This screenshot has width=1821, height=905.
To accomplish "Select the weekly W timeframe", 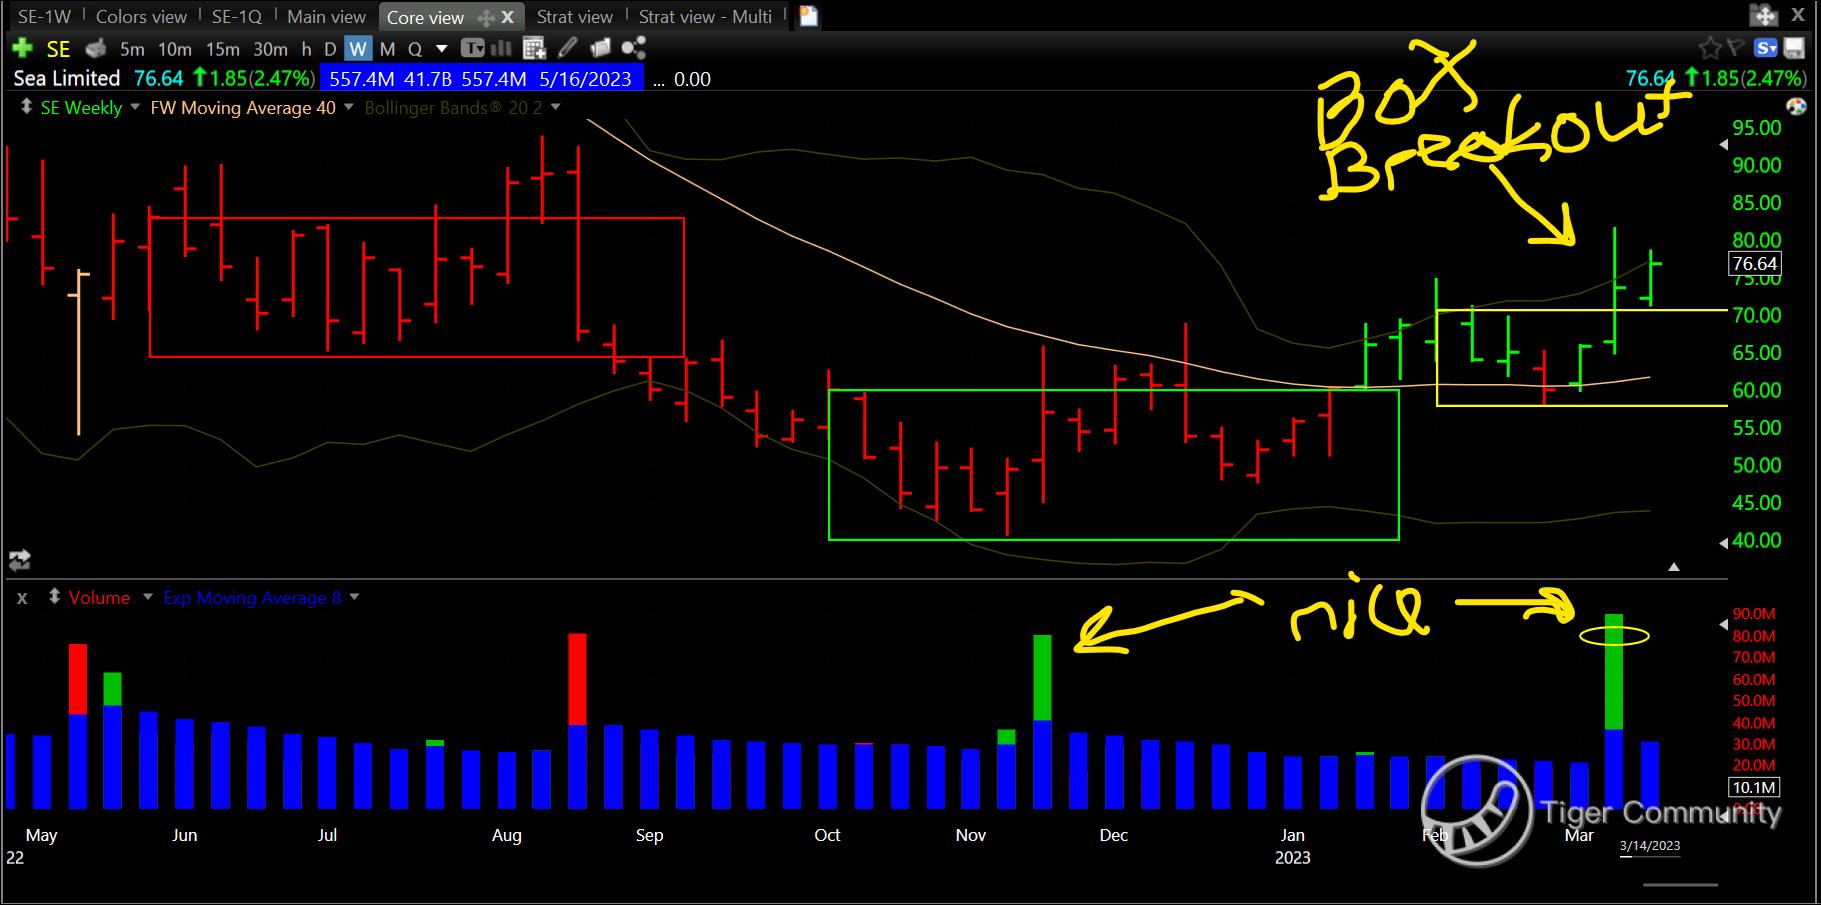I will click(358, 49).
